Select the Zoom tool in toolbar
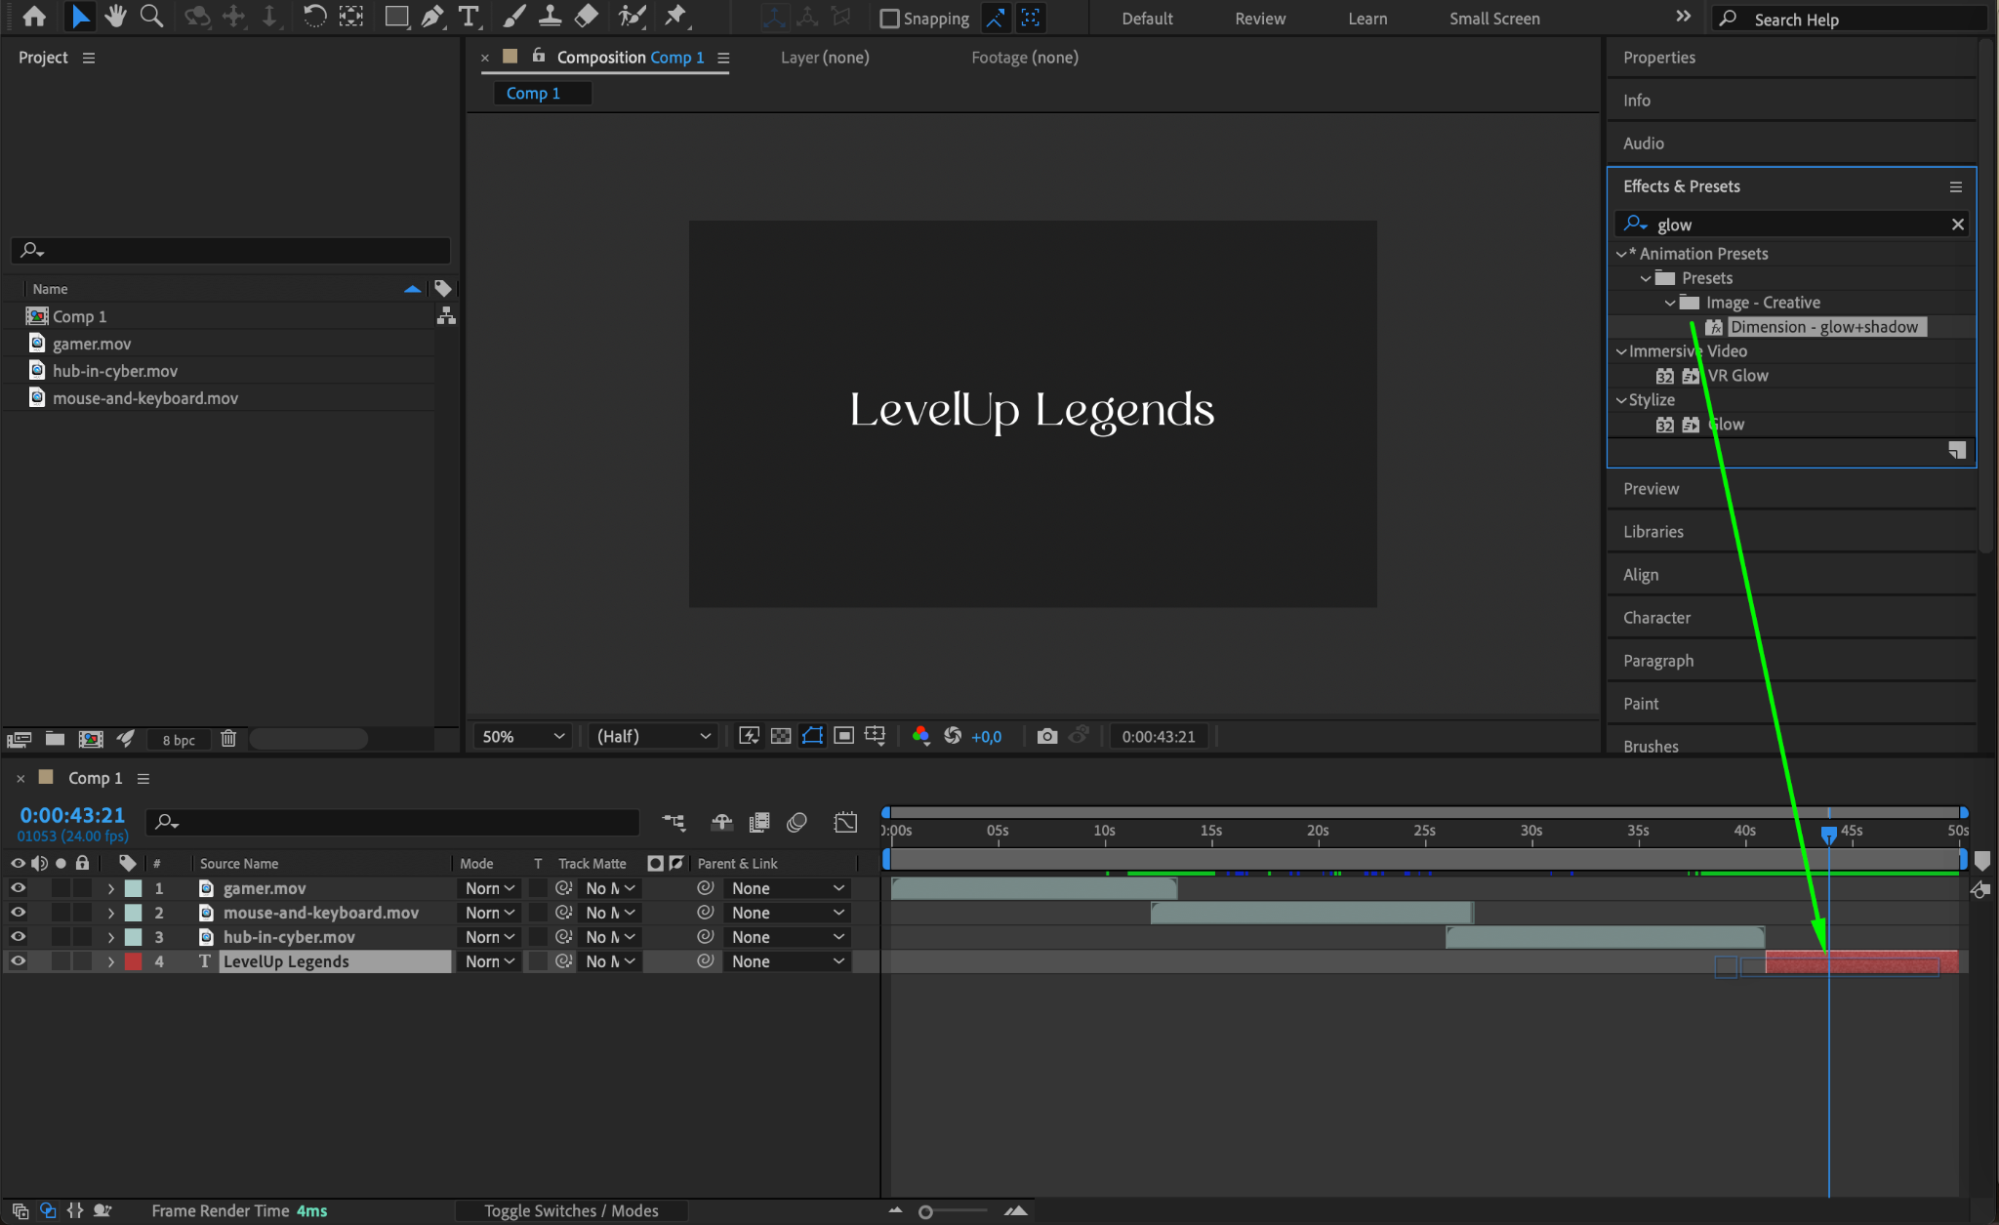This screenshot has width=1999, height=1225. 152,16
